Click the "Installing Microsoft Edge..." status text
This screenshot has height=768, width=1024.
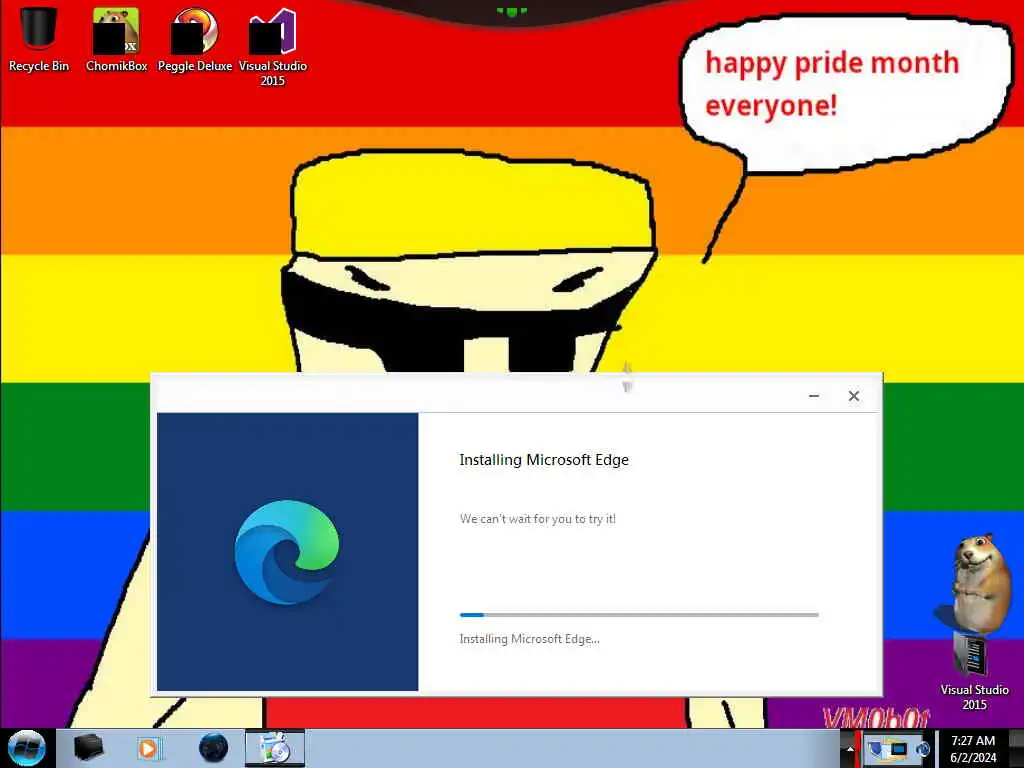[x=530, y=639]
